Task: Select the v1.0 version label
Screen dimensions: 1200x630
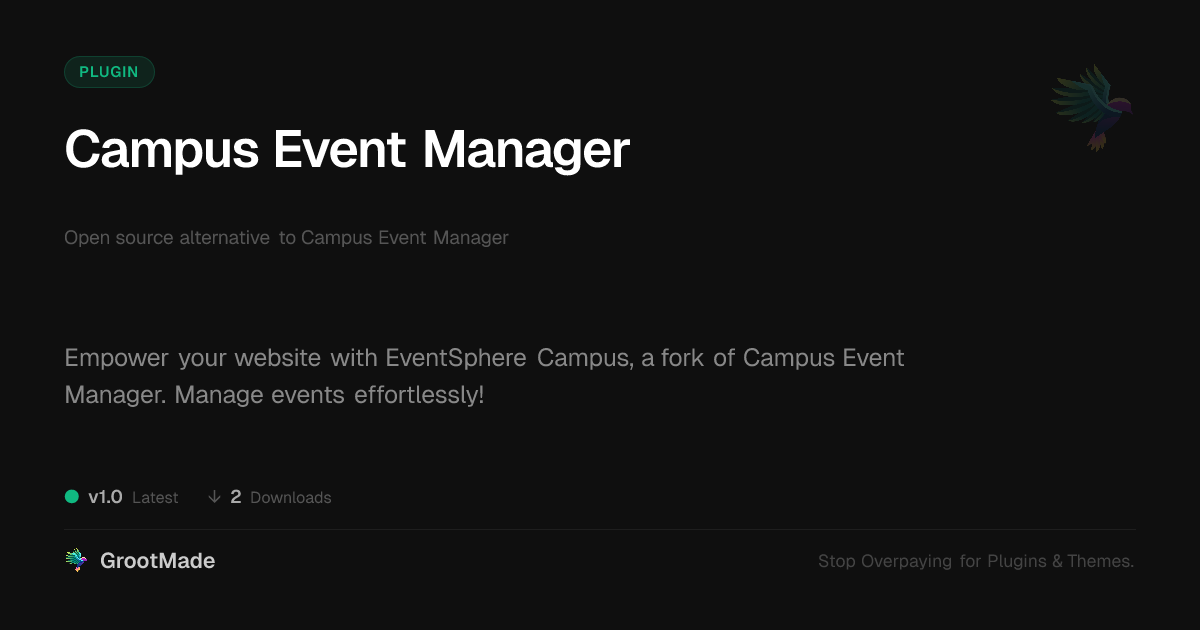Action: [x=105, y=497]
